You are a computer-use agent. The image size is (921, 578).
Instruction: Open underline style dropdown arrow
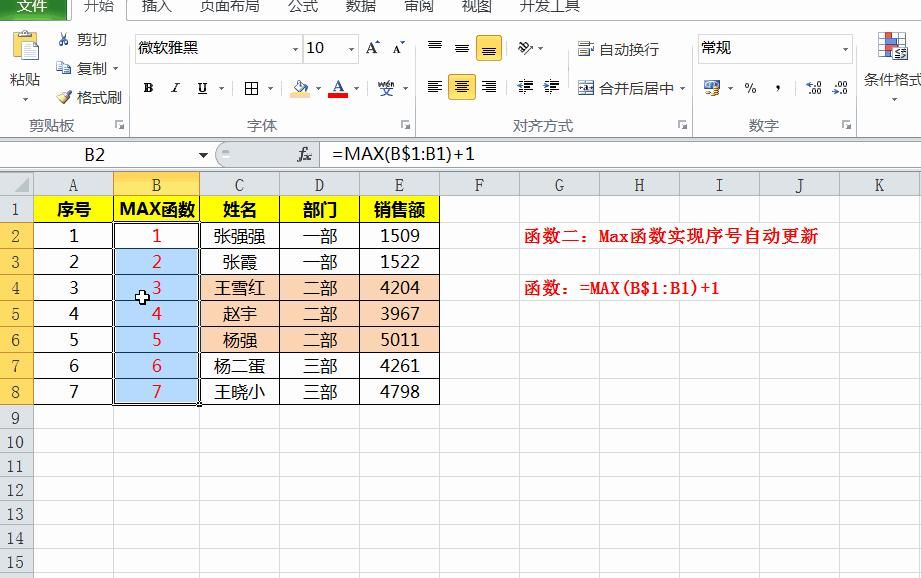(x=221, y=89)
